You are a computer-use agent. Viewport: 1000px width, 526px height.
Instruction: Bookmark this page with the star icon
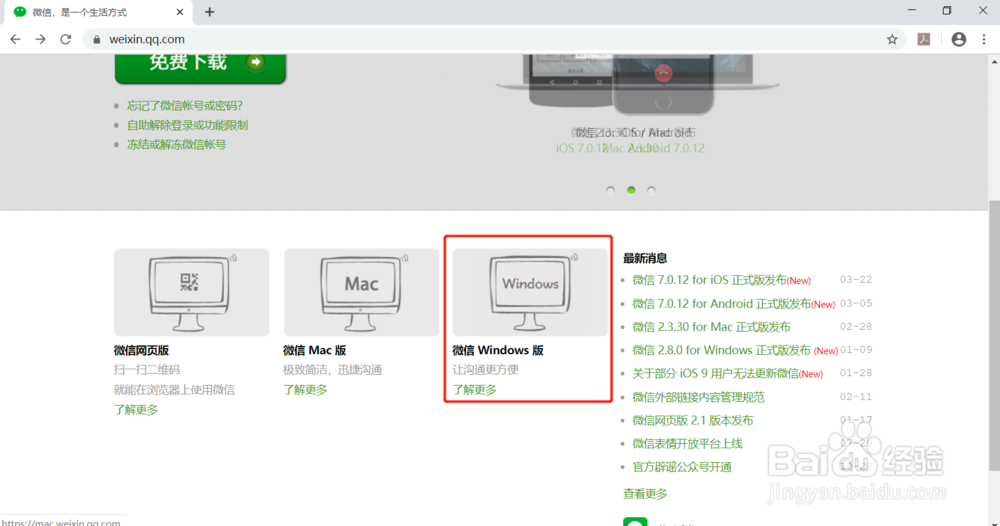[892, 40]
